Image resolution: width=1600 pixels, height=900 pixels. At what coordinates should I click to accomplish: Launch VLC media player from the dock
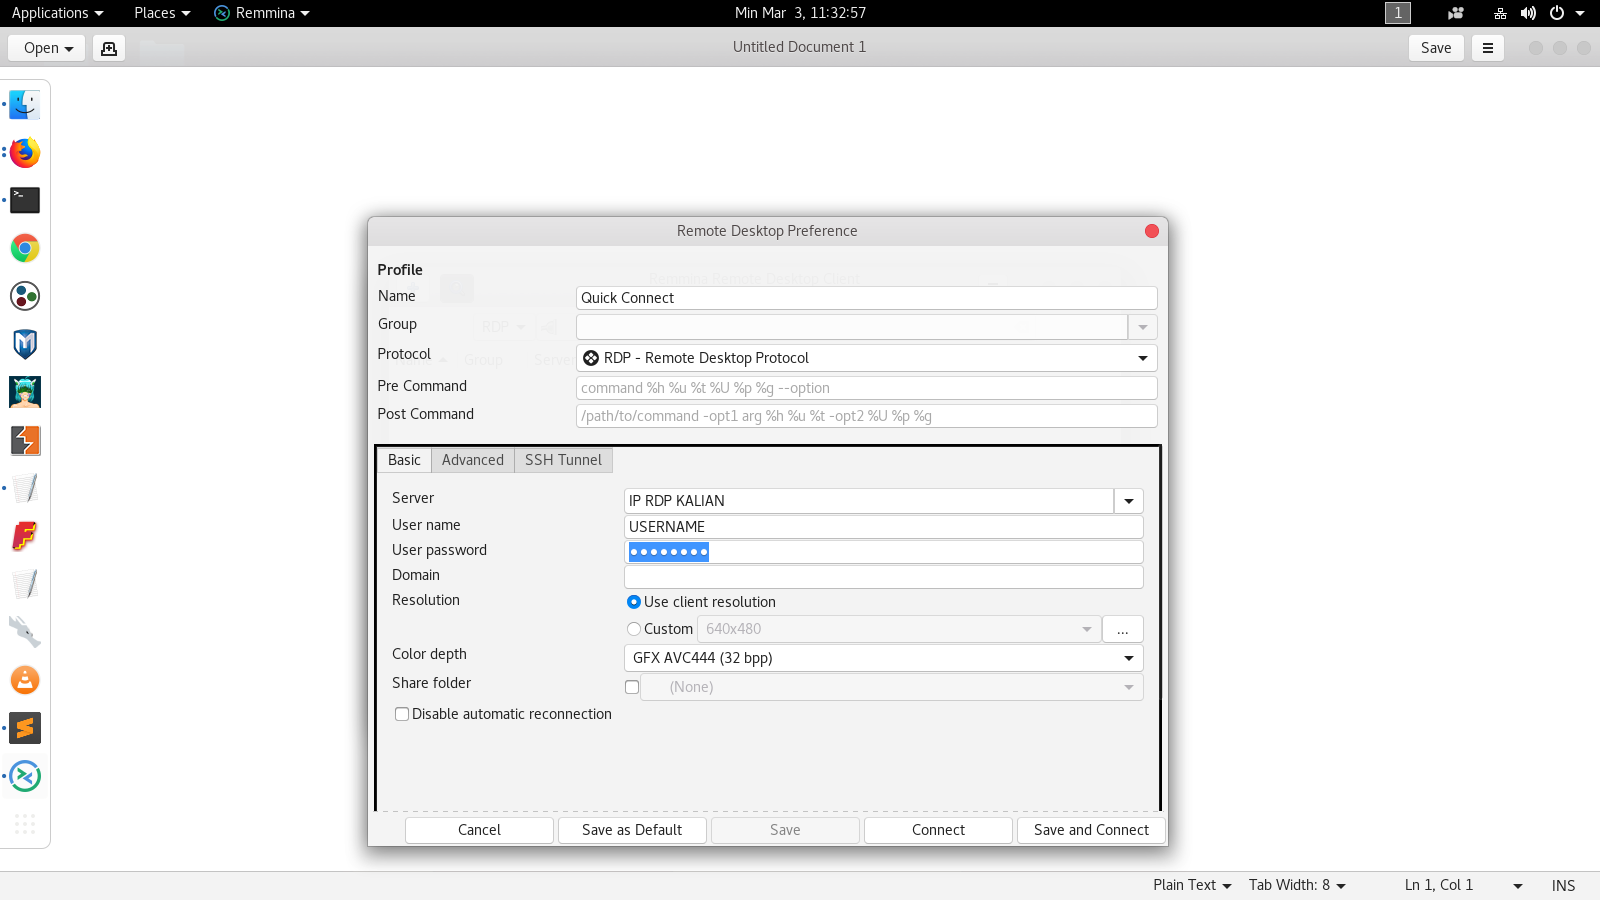point(25,680)
